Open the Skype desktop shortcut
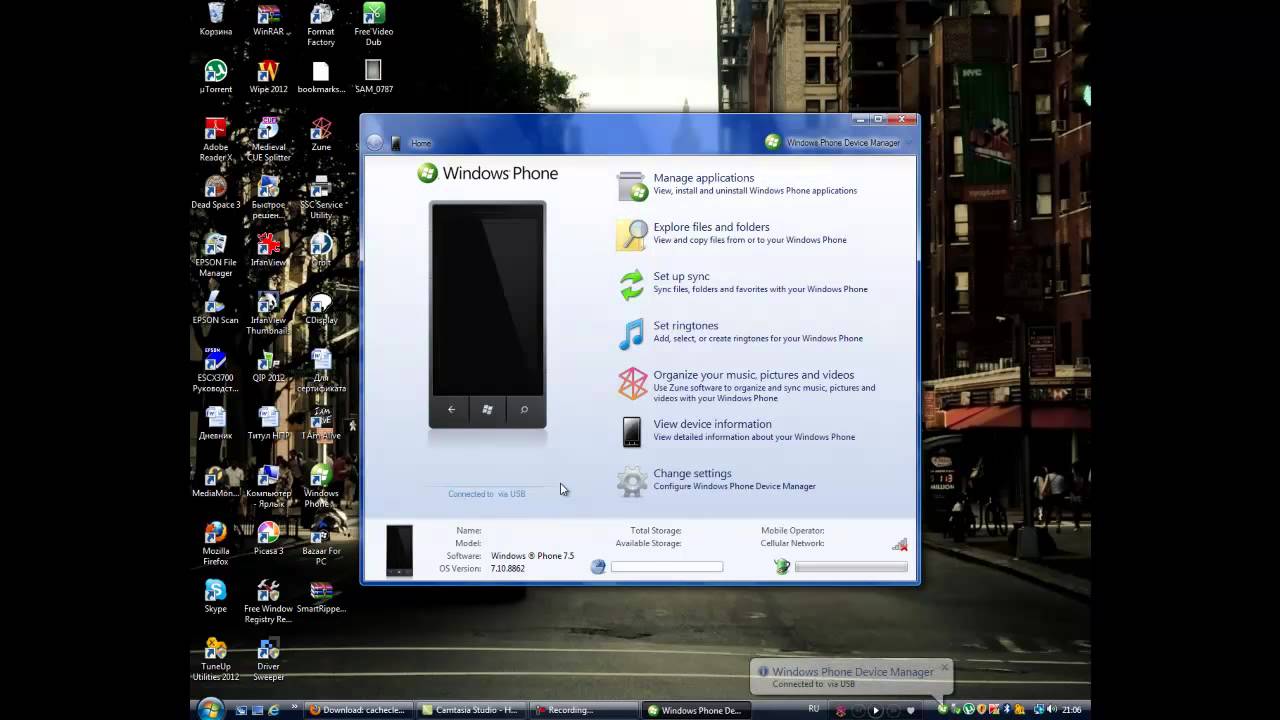The image size is (1280, 720). [x=216, y=596]
